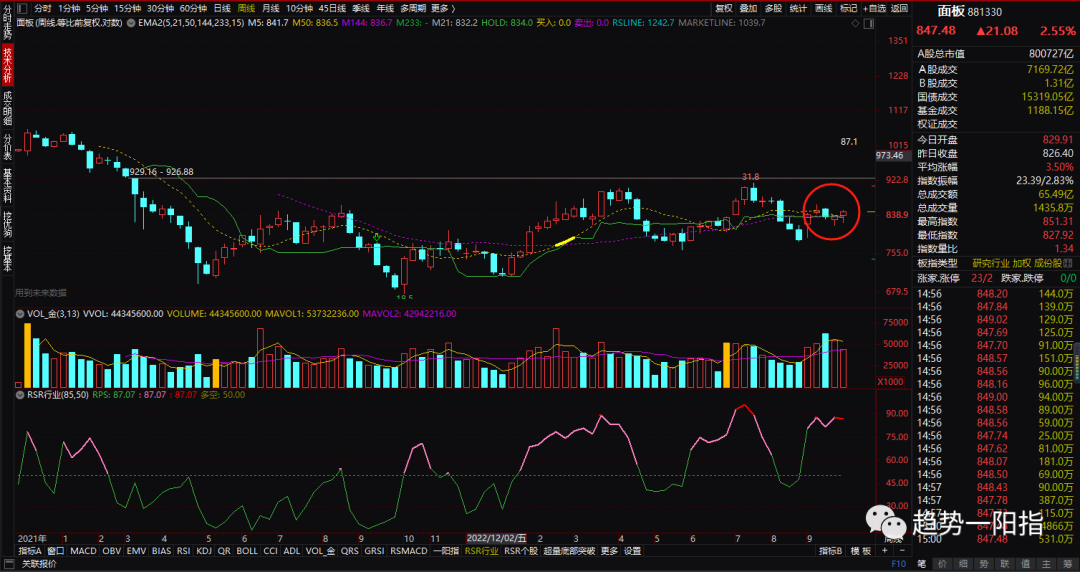Add to watchlist with +自选

[x=875, y=8]
